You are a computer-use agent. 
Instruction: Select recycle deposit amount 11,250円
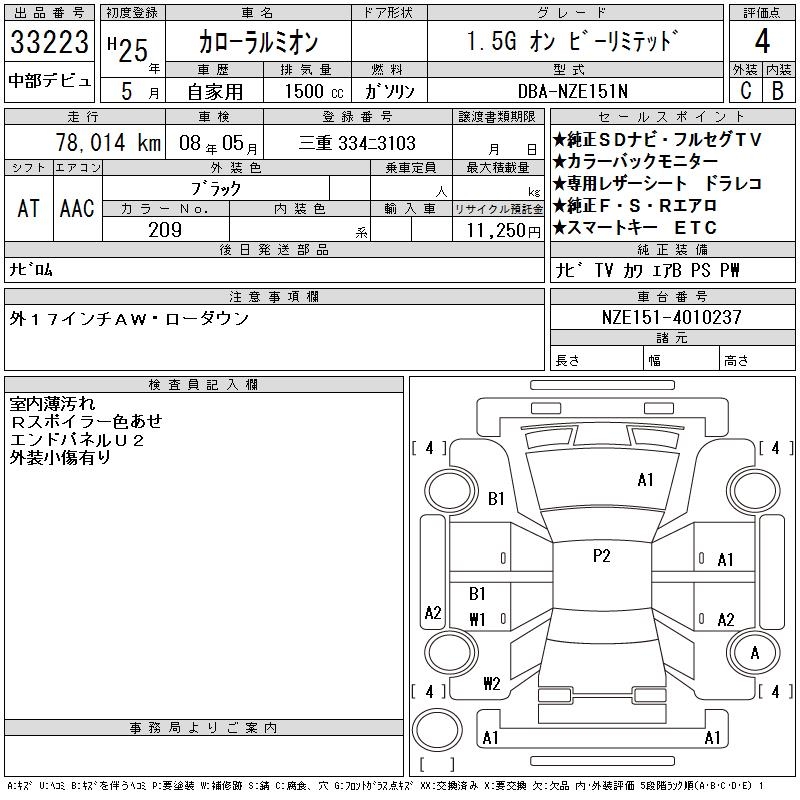[x=504, y=231]
